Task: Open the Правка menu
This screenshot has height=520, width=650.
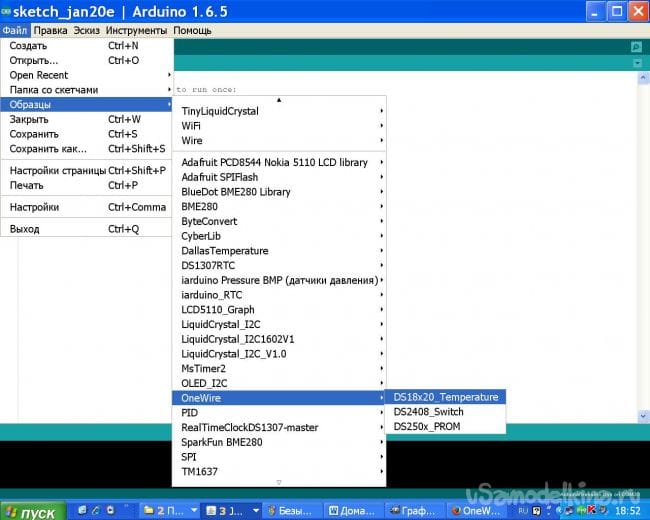Action: pos(50,30)
